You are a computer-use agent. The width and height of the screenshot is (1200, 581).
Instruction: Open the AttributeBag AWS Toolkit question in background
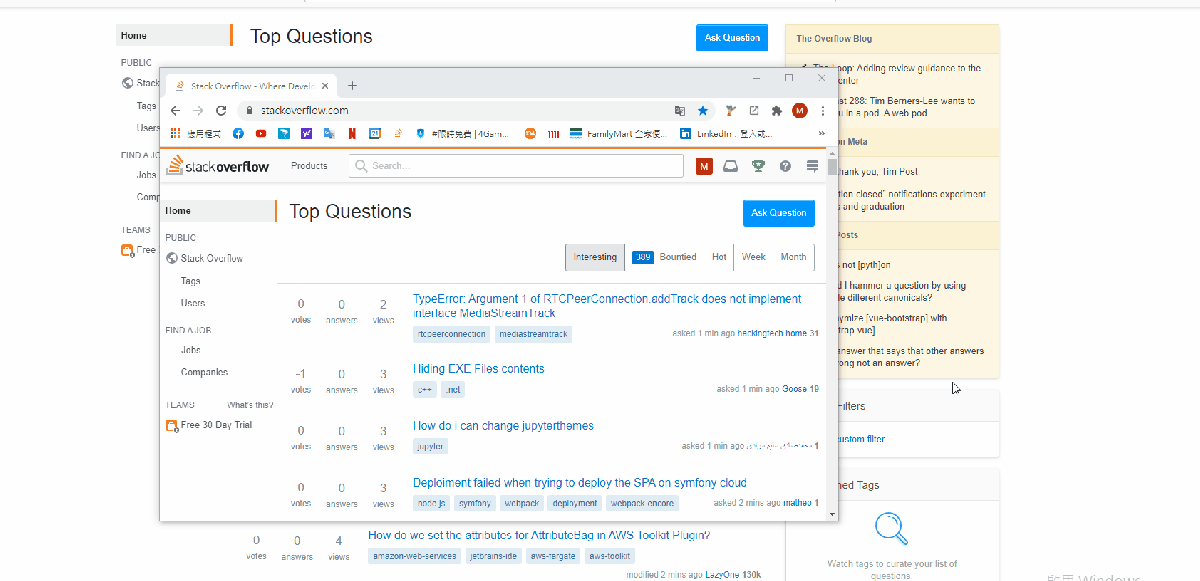click(x=539, y=535)
